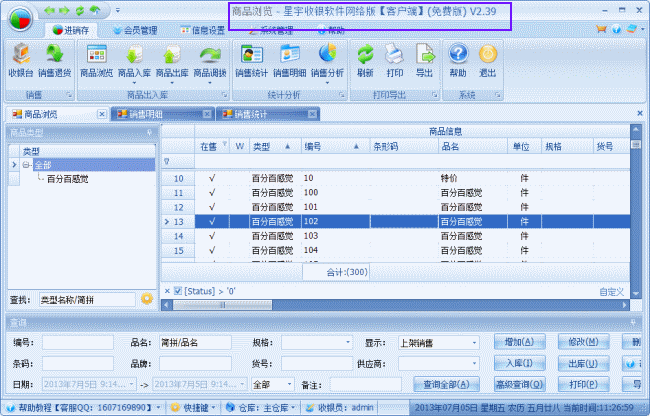
Task: Click the green back arrow in quick toolbar
Action: [50, 10]
